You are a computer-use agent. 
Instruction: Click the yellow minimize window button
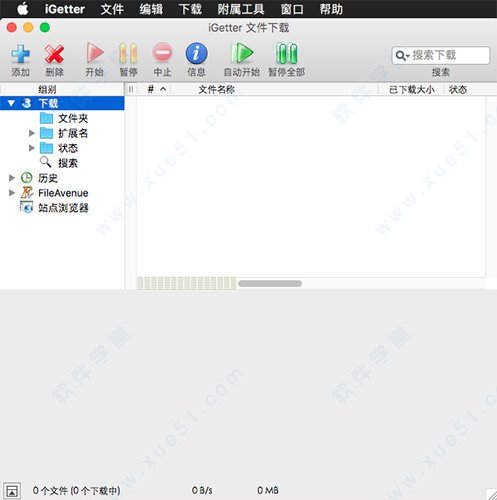click(28, 27)
